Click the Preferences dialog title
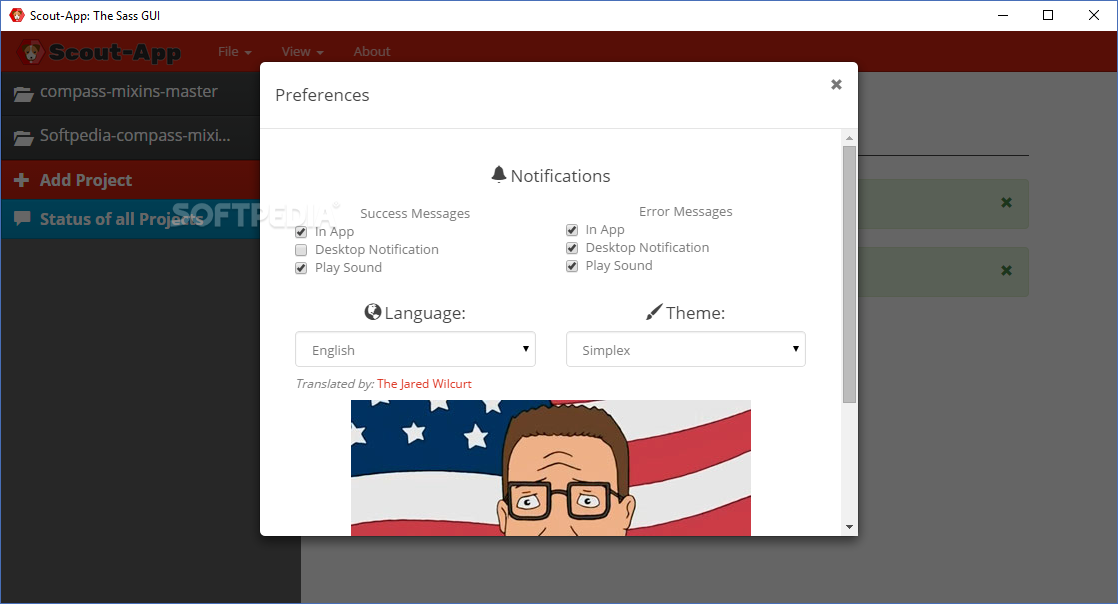The image size is (1118, 604). click(322, 95)
